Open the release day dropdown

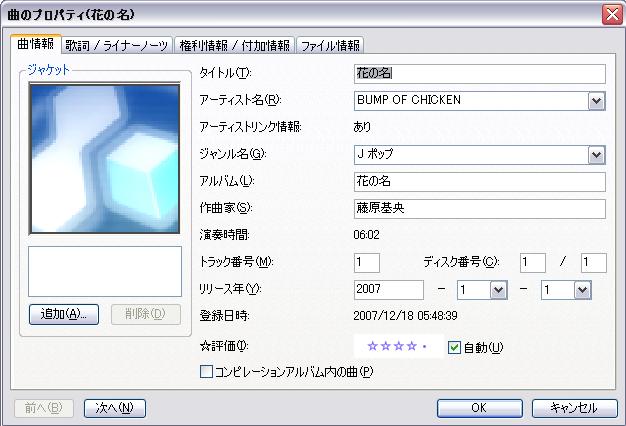tap(582, 289)
